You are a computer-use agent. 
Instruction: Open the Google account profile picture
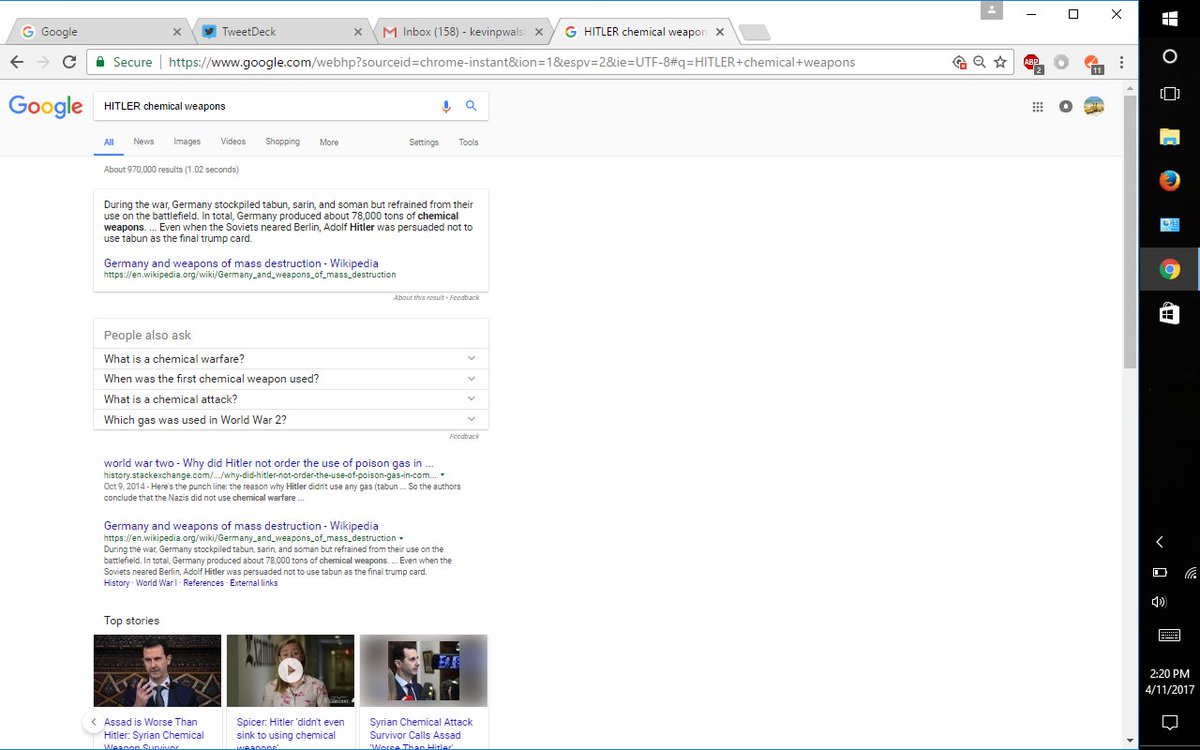pos(1094,106)
